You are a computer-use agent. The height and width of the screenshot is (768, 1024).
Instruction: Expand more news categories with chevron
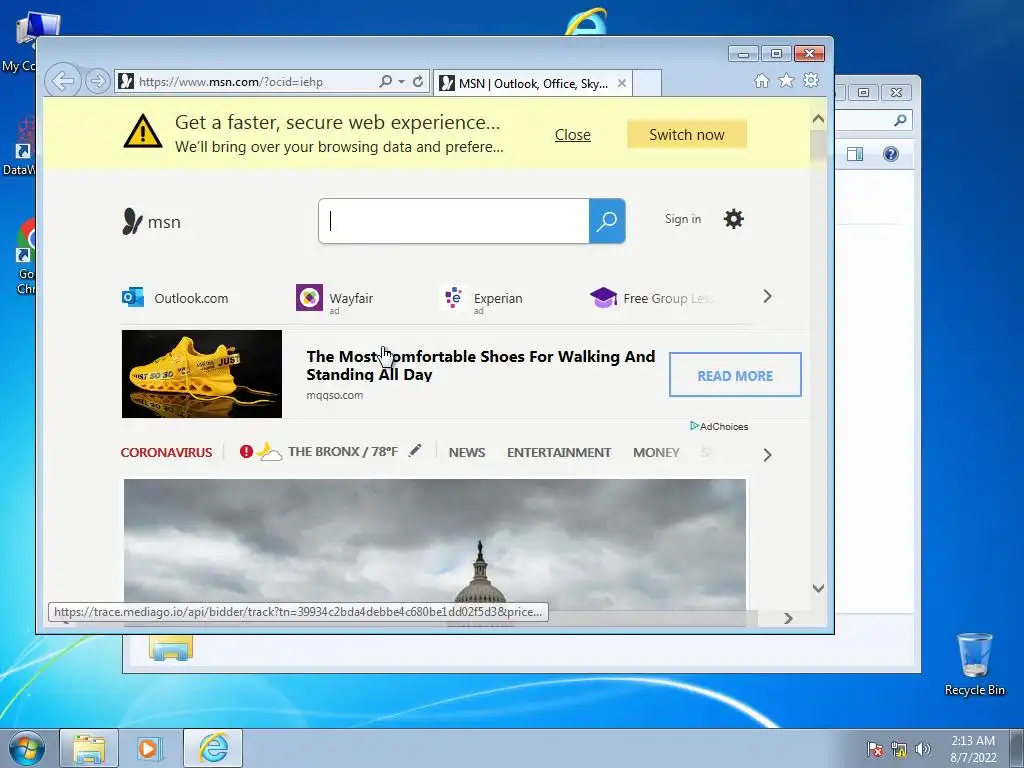767,455
